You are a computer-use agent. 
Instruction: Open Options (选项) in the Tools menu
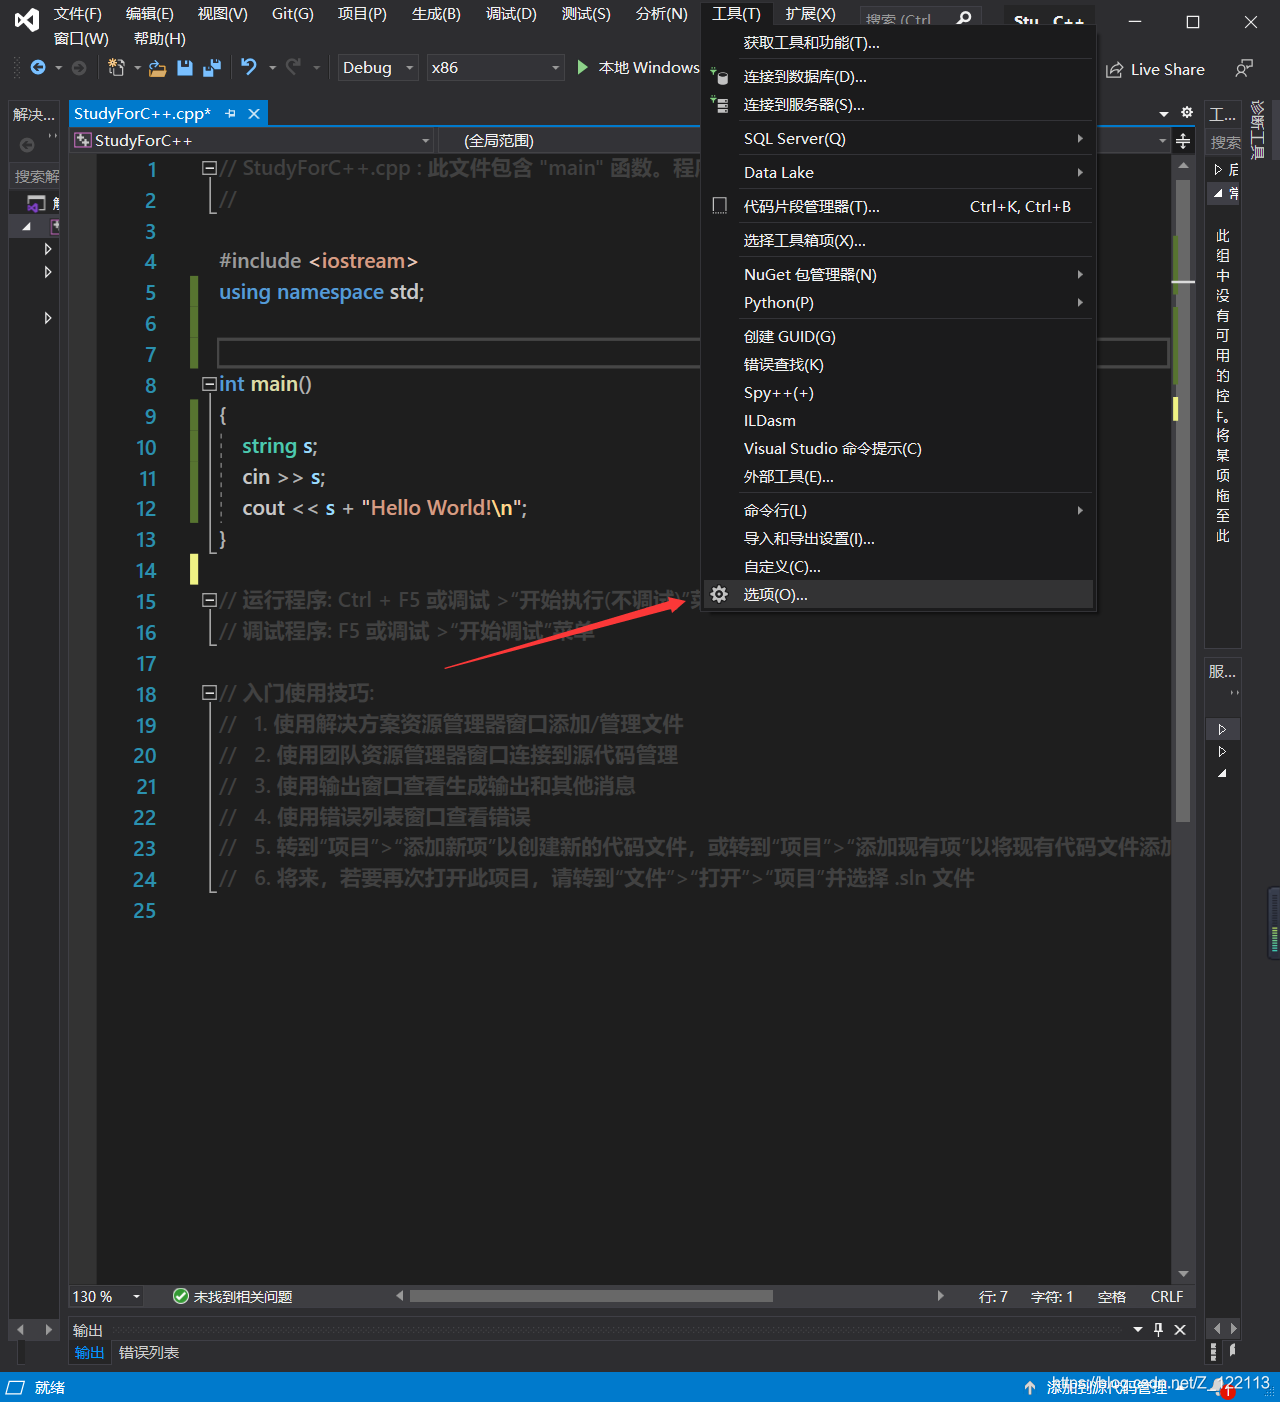pyautogui.click(x=898, y=595)
